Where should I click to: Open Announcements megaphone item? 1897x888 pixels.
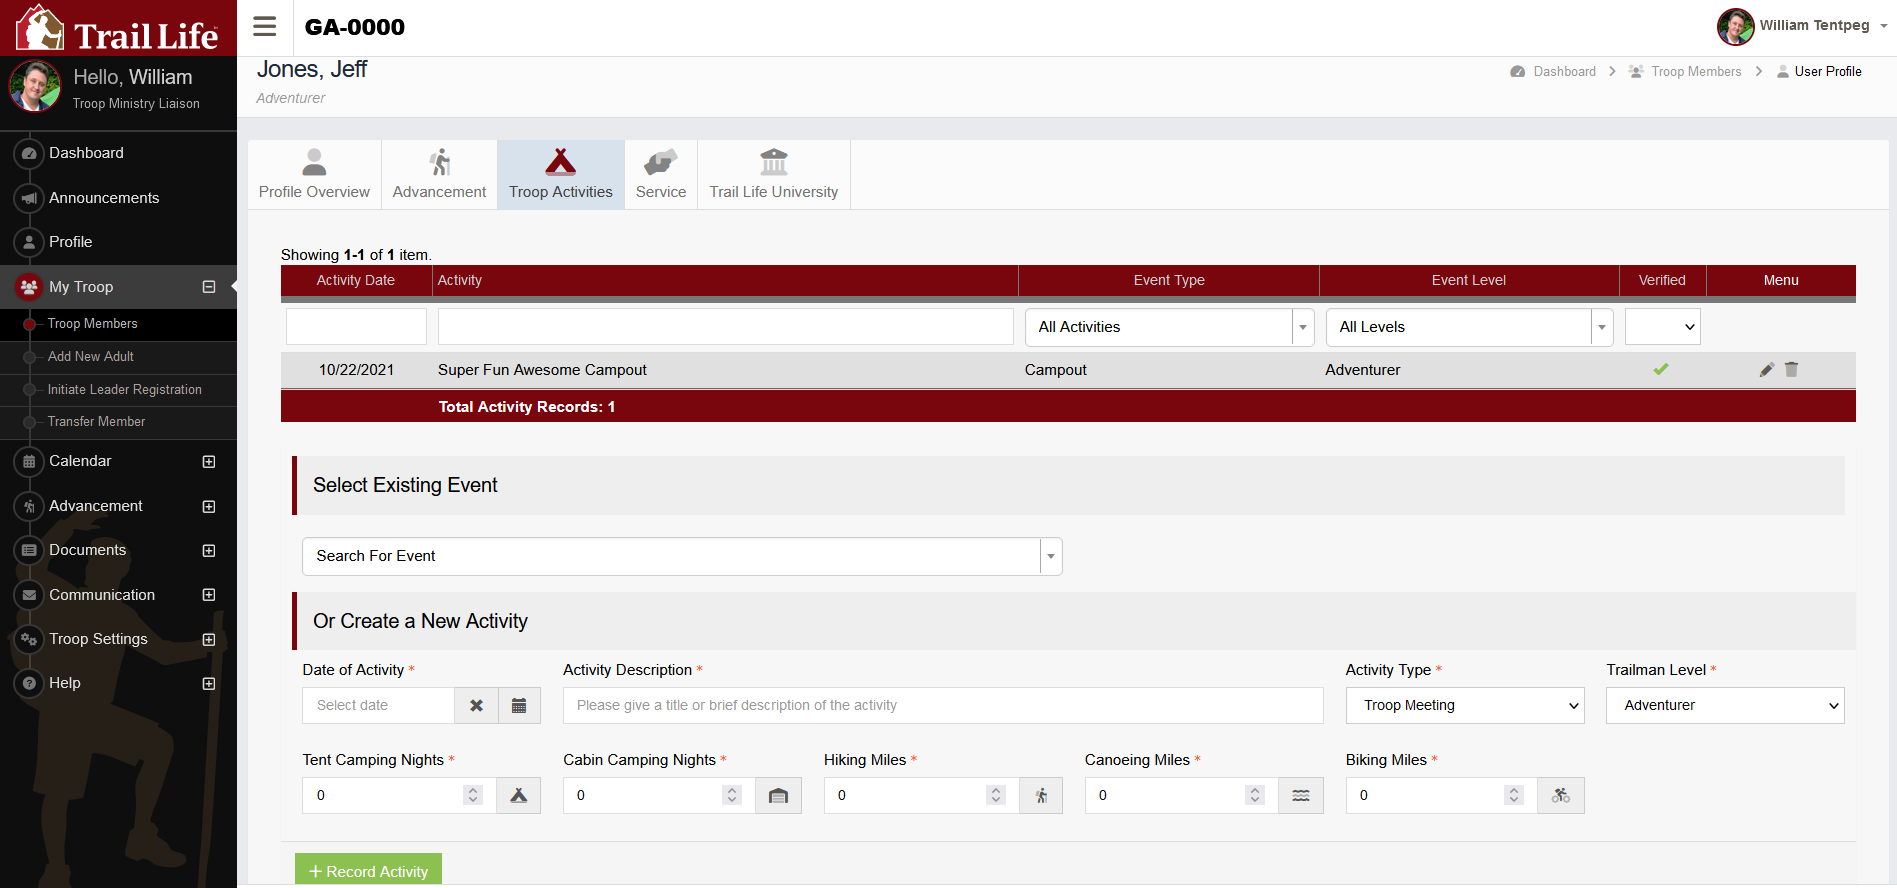point(104,198)
